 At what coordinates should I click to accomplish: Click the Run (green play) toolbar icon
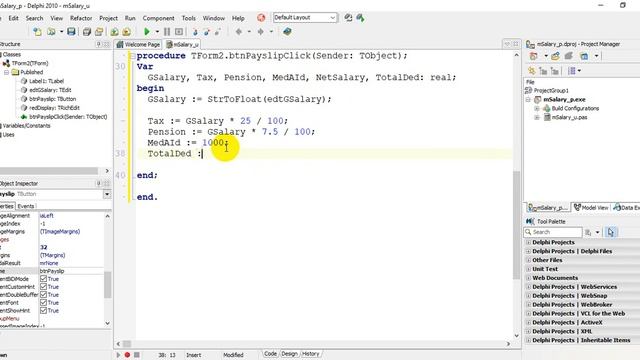(x=147, y=31)
